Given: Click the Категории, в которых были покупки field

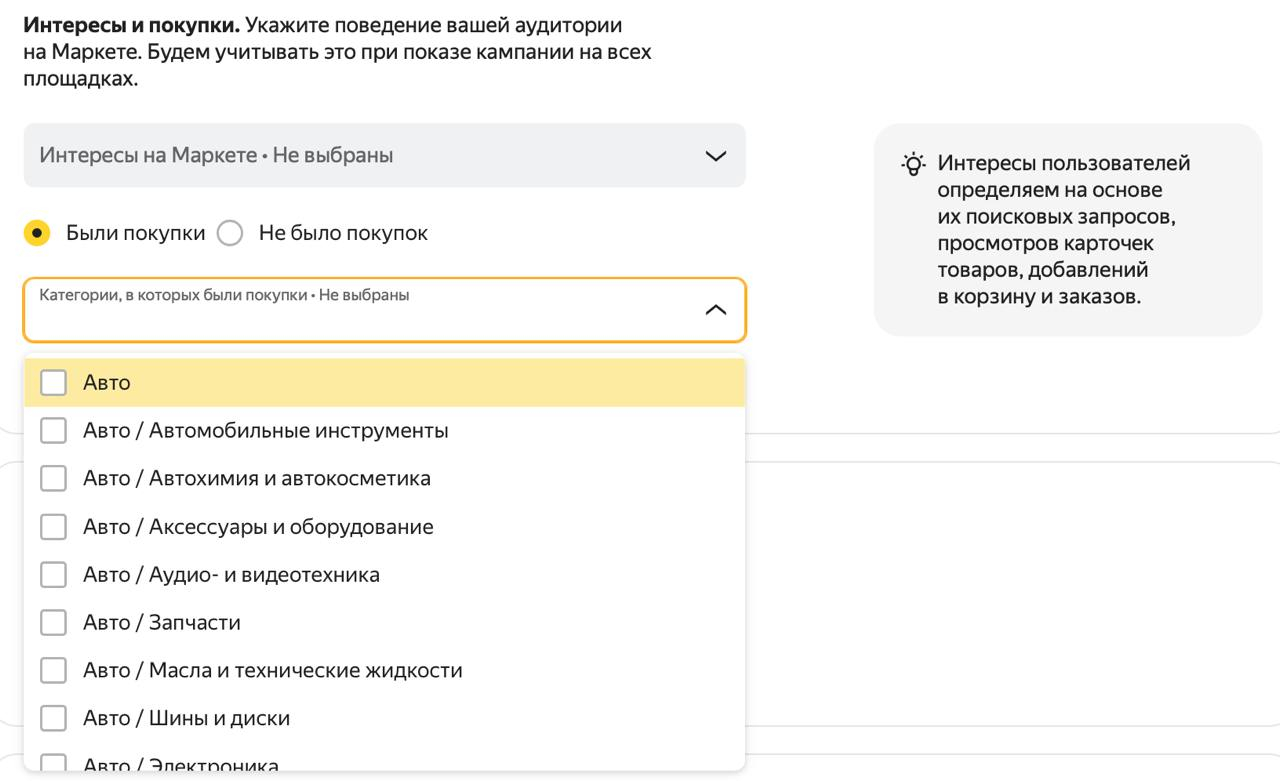Looking at the screenshot, I should (360, 310).
